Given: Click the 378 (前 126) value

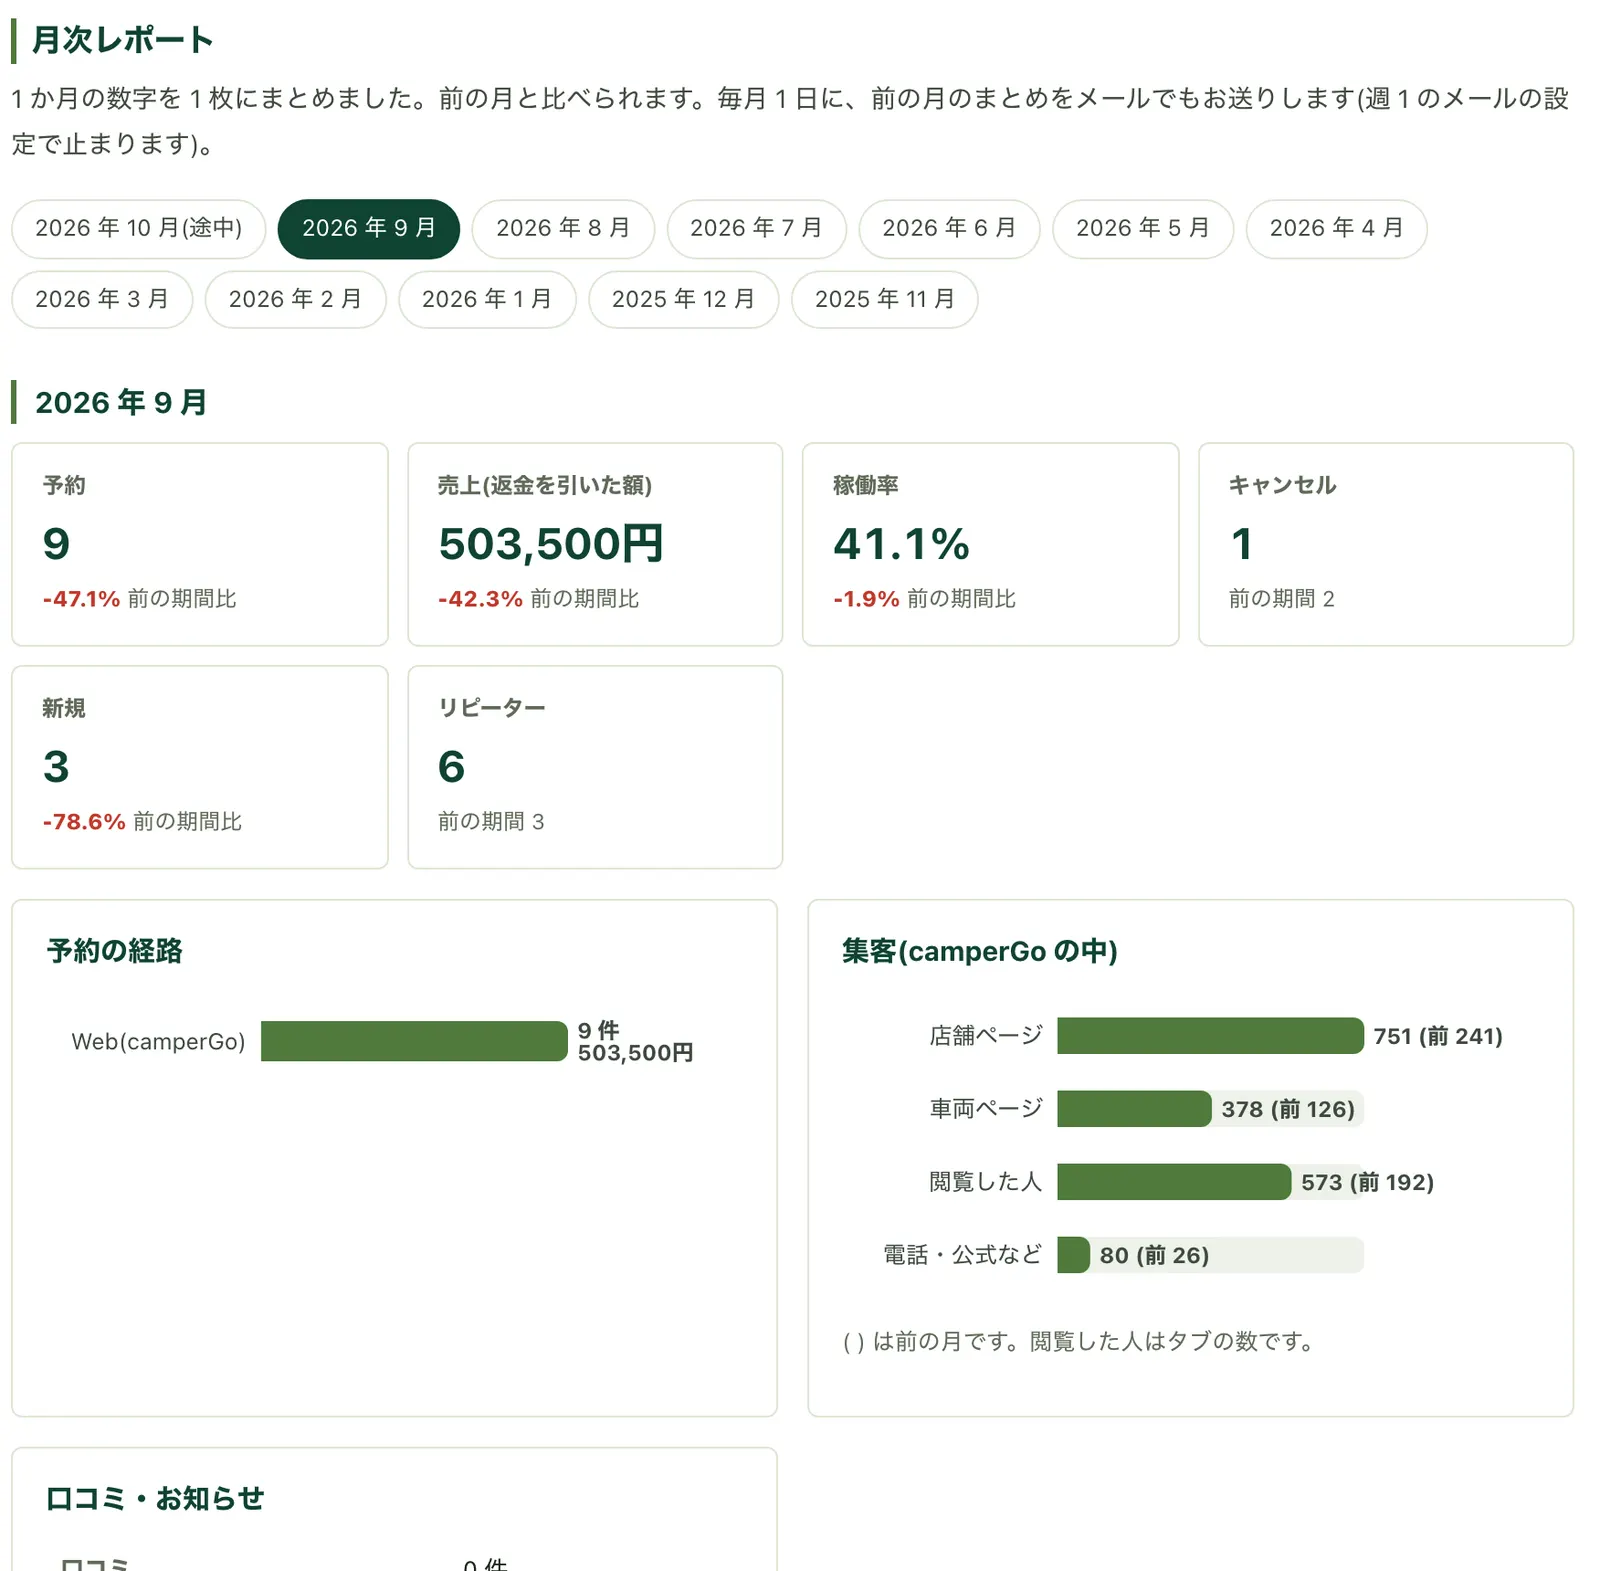Looking at the screenshot, I should (x=1288, y=1109).
